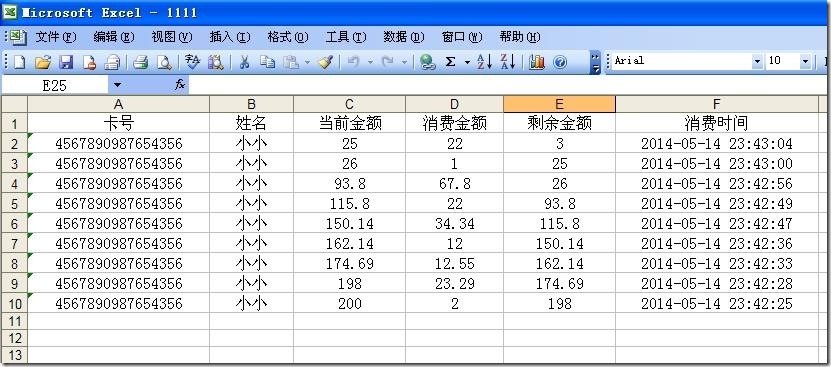Open the 窗口(W) menu

point(462,37)
